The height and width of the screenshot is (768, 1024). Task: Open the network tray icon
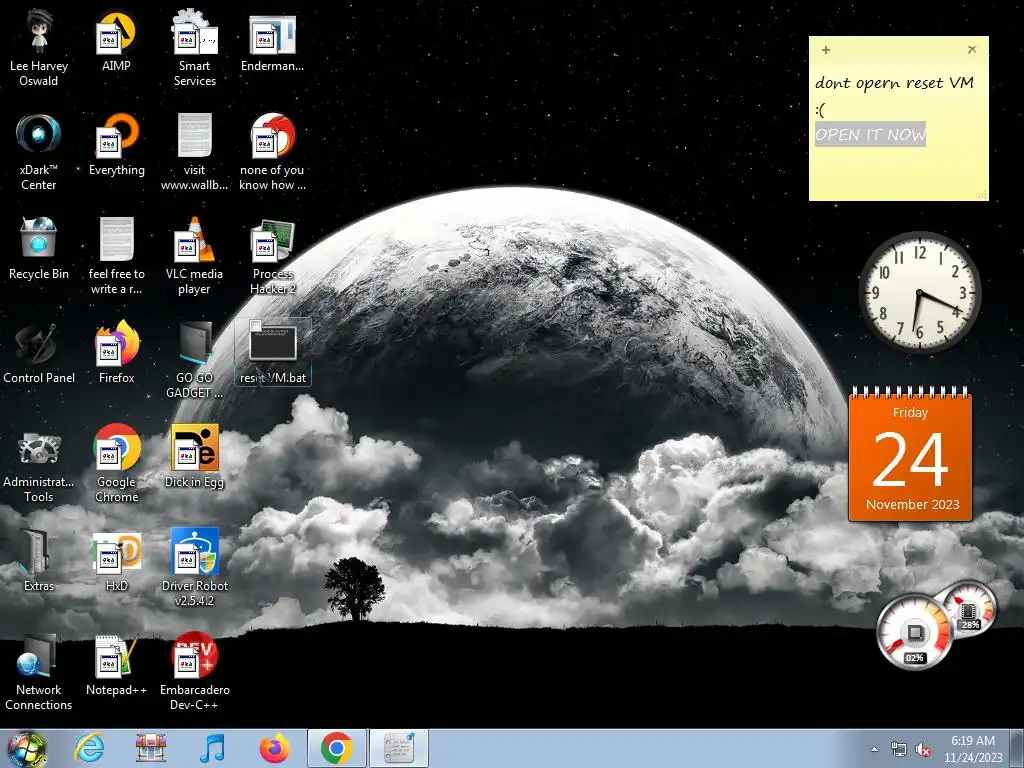(899, 750)
